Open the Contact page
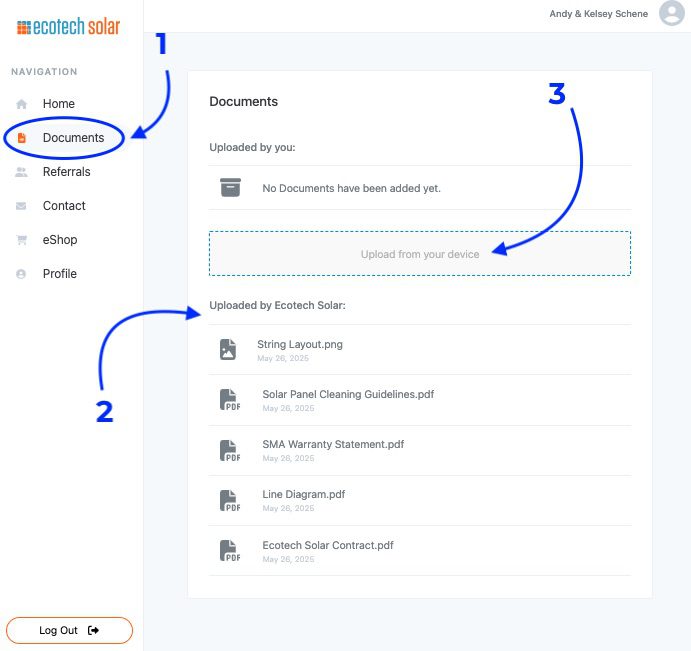Screen dimensions: 691x651 64,206
